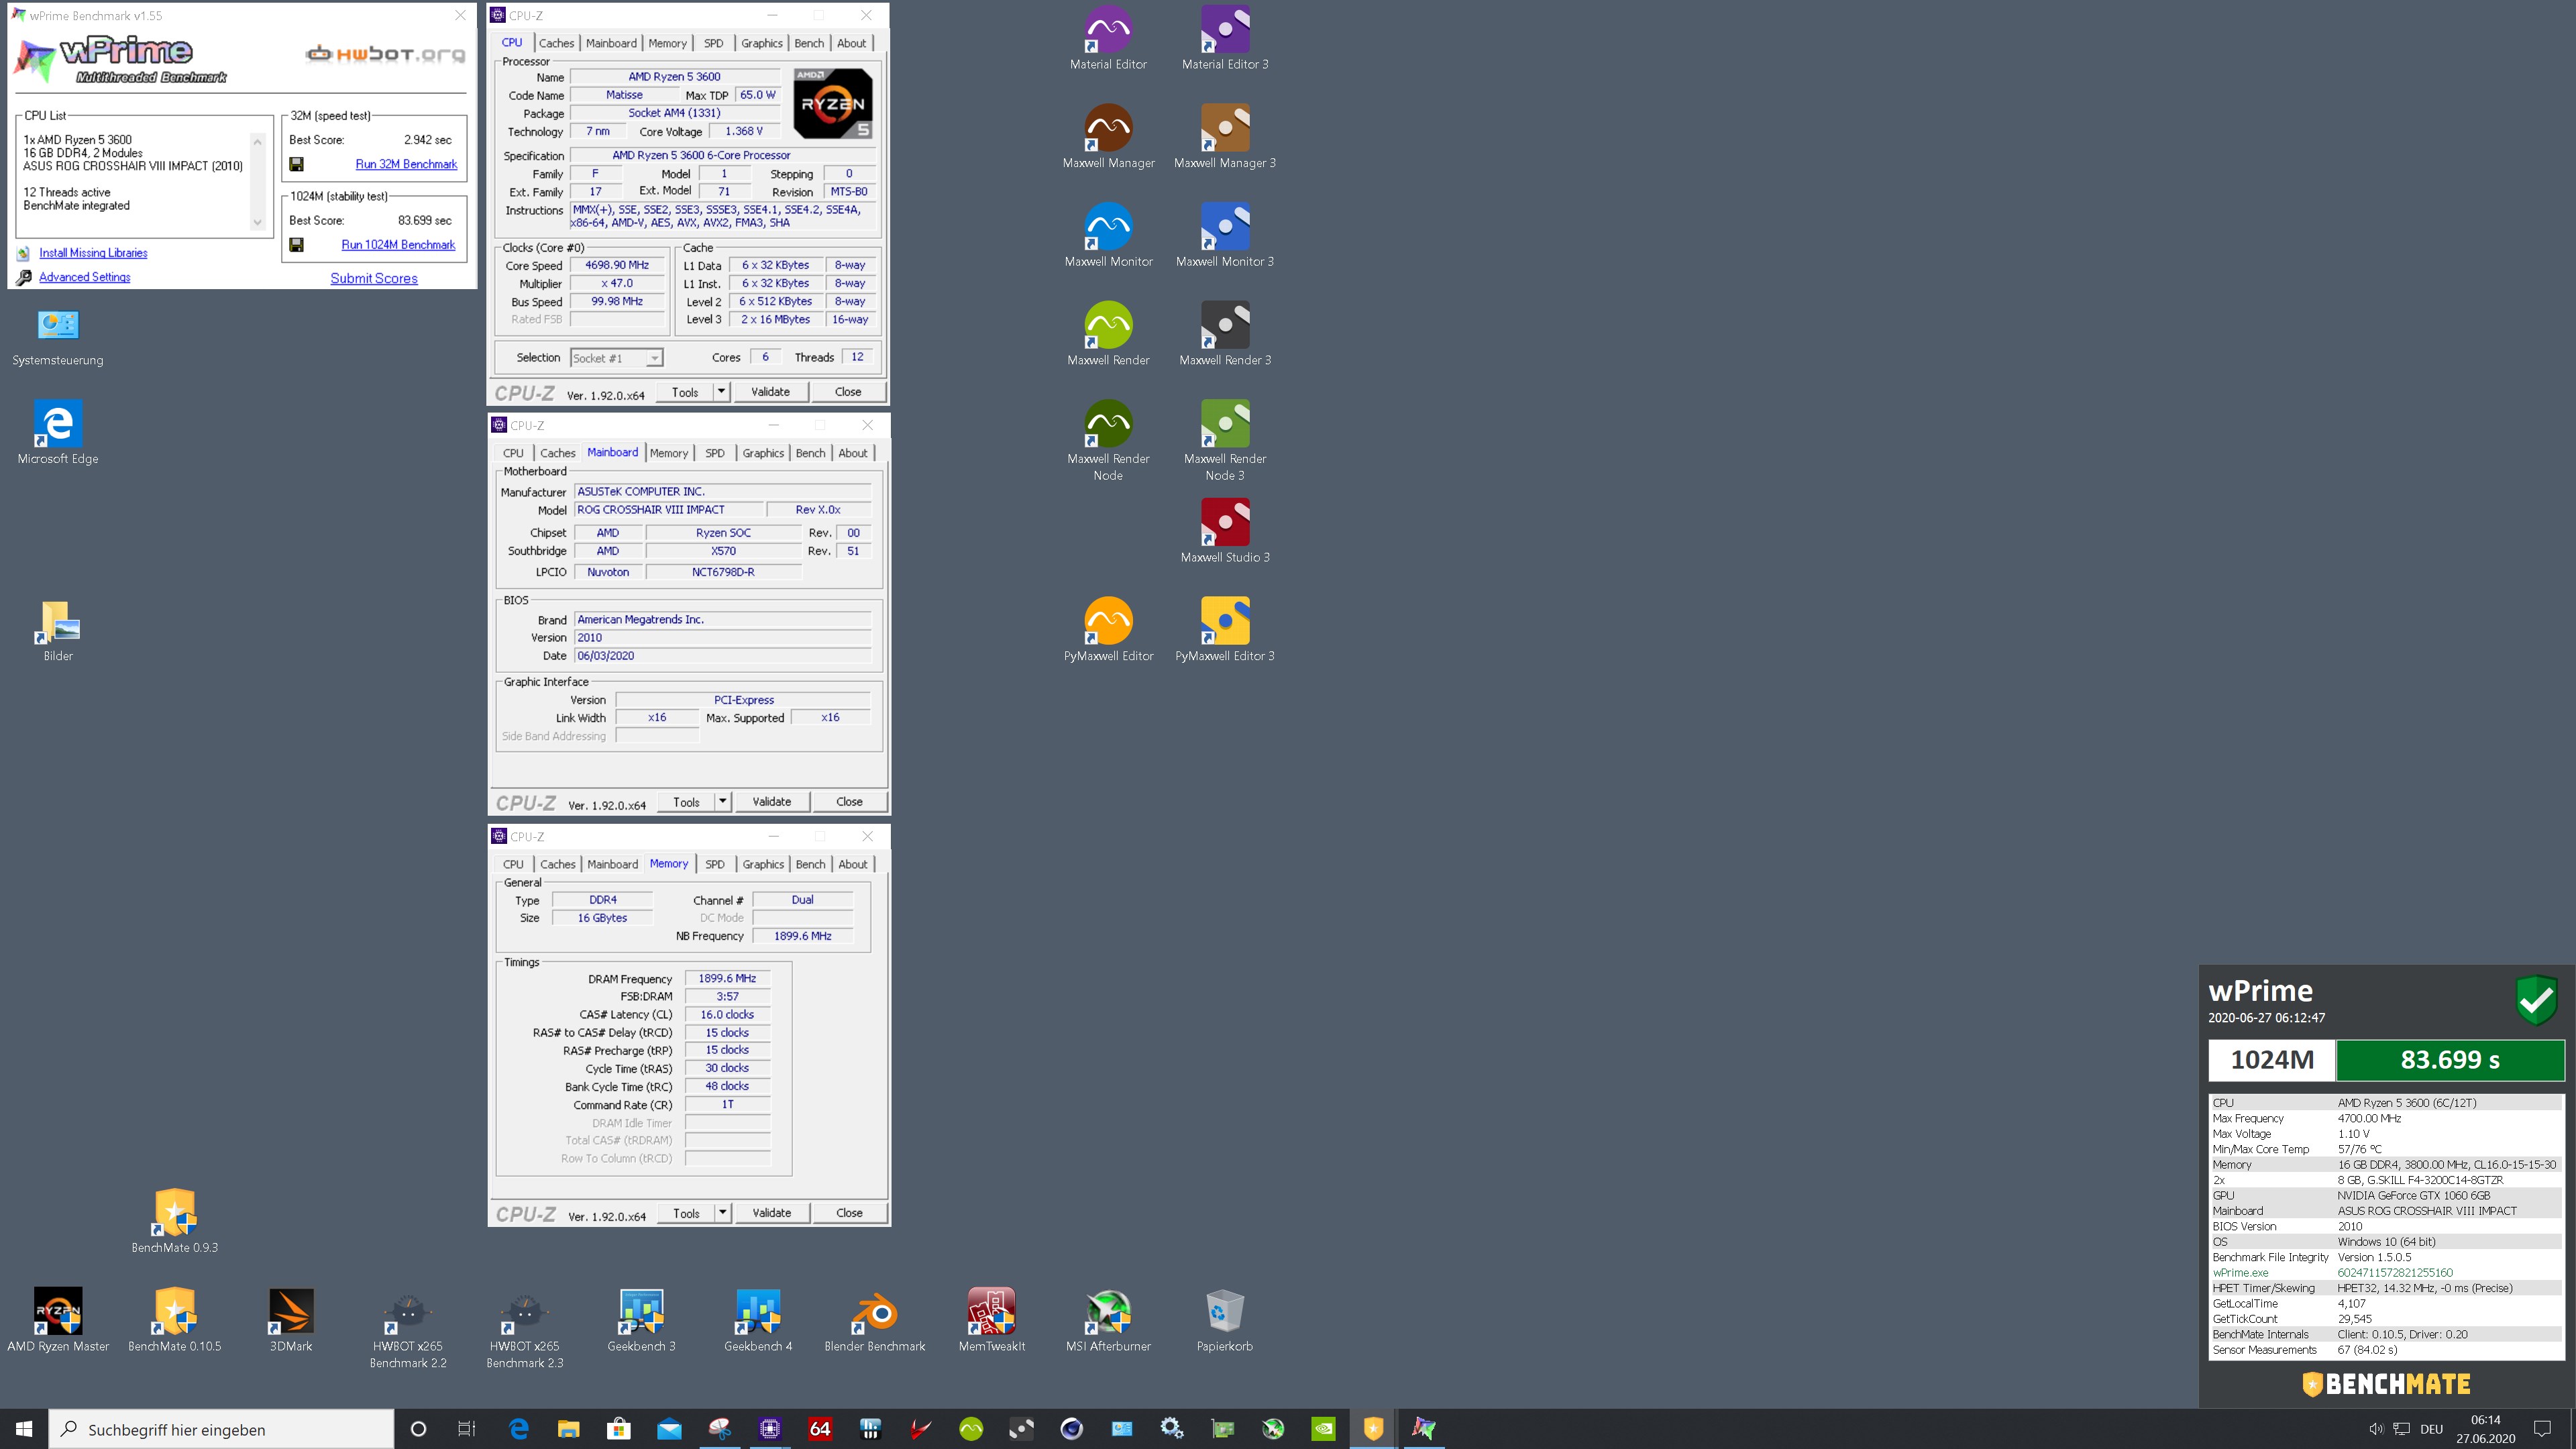Screen dimensions: 2576x1449
Task: Select the PyMaxwell Editor desktop icon
Action: (1108, 629)
